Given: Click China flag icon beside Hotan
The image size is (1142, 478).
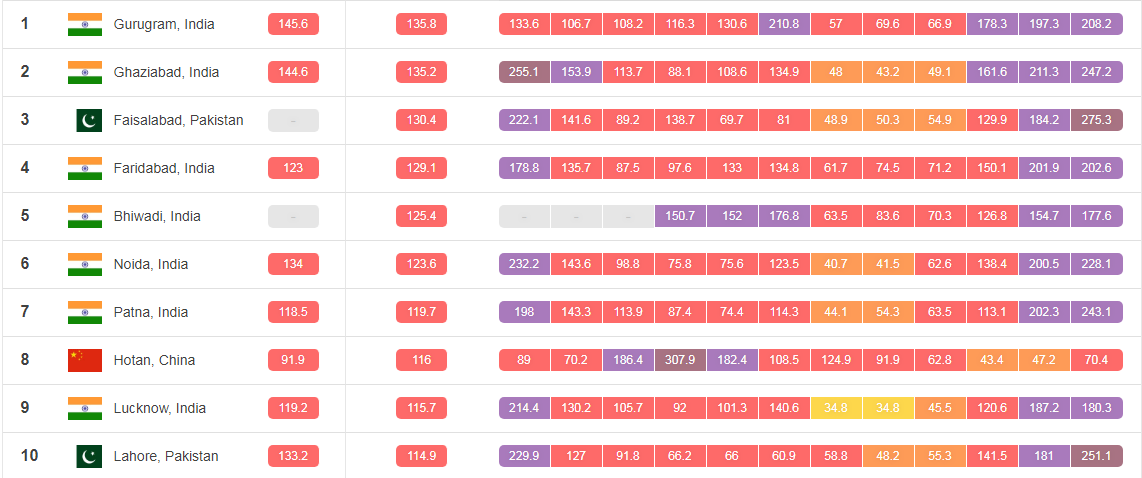Looking at the screenshot, I should click(85, 360).
